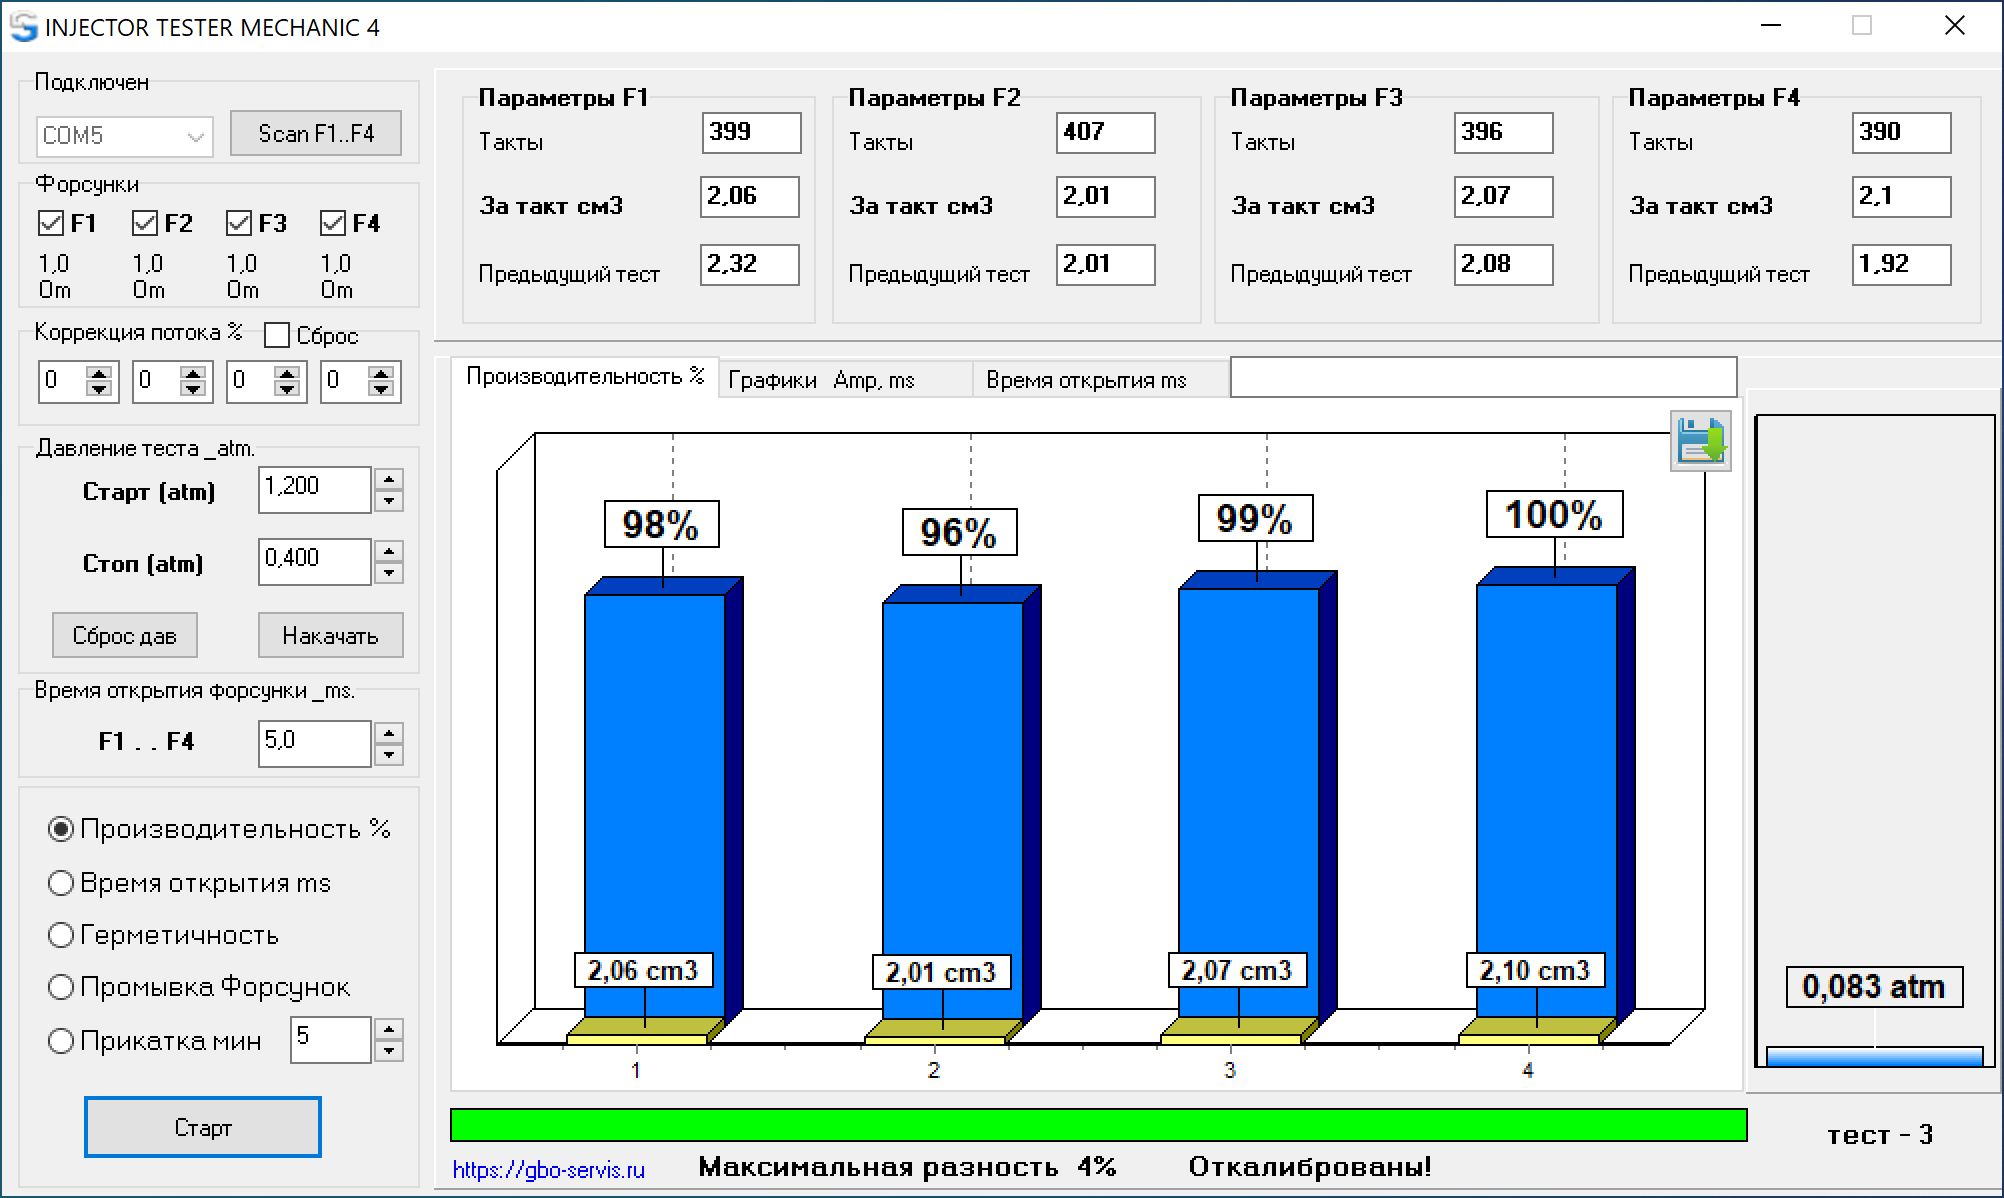Open the COM5 port dropdown
Image resolution: width=2004 pixels, height=1198 pixels.
195,136
